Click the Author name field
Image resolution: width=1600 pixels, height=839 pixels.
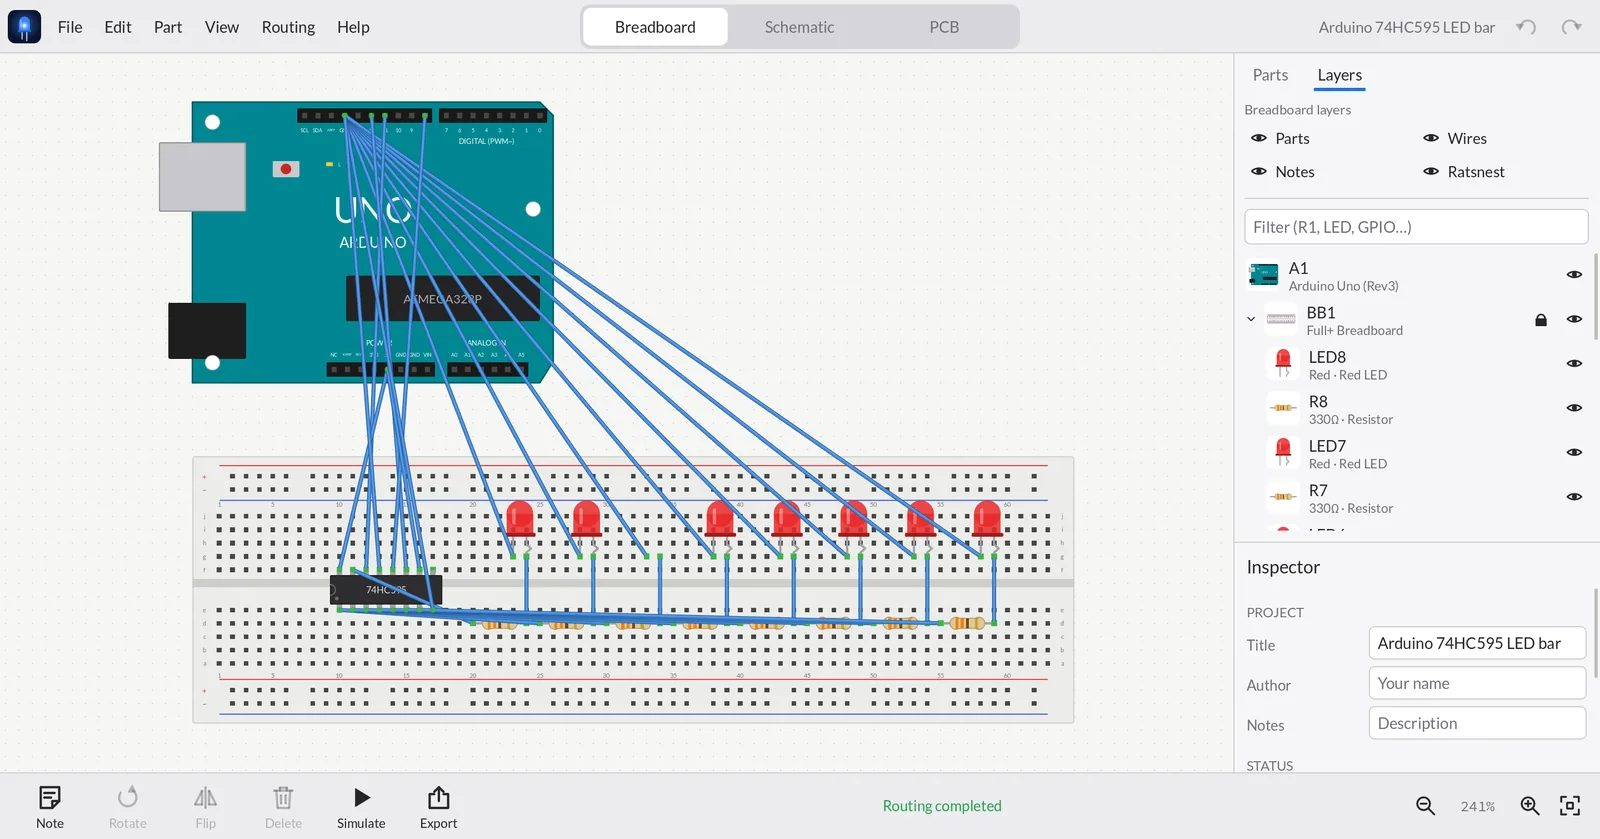1477,684
